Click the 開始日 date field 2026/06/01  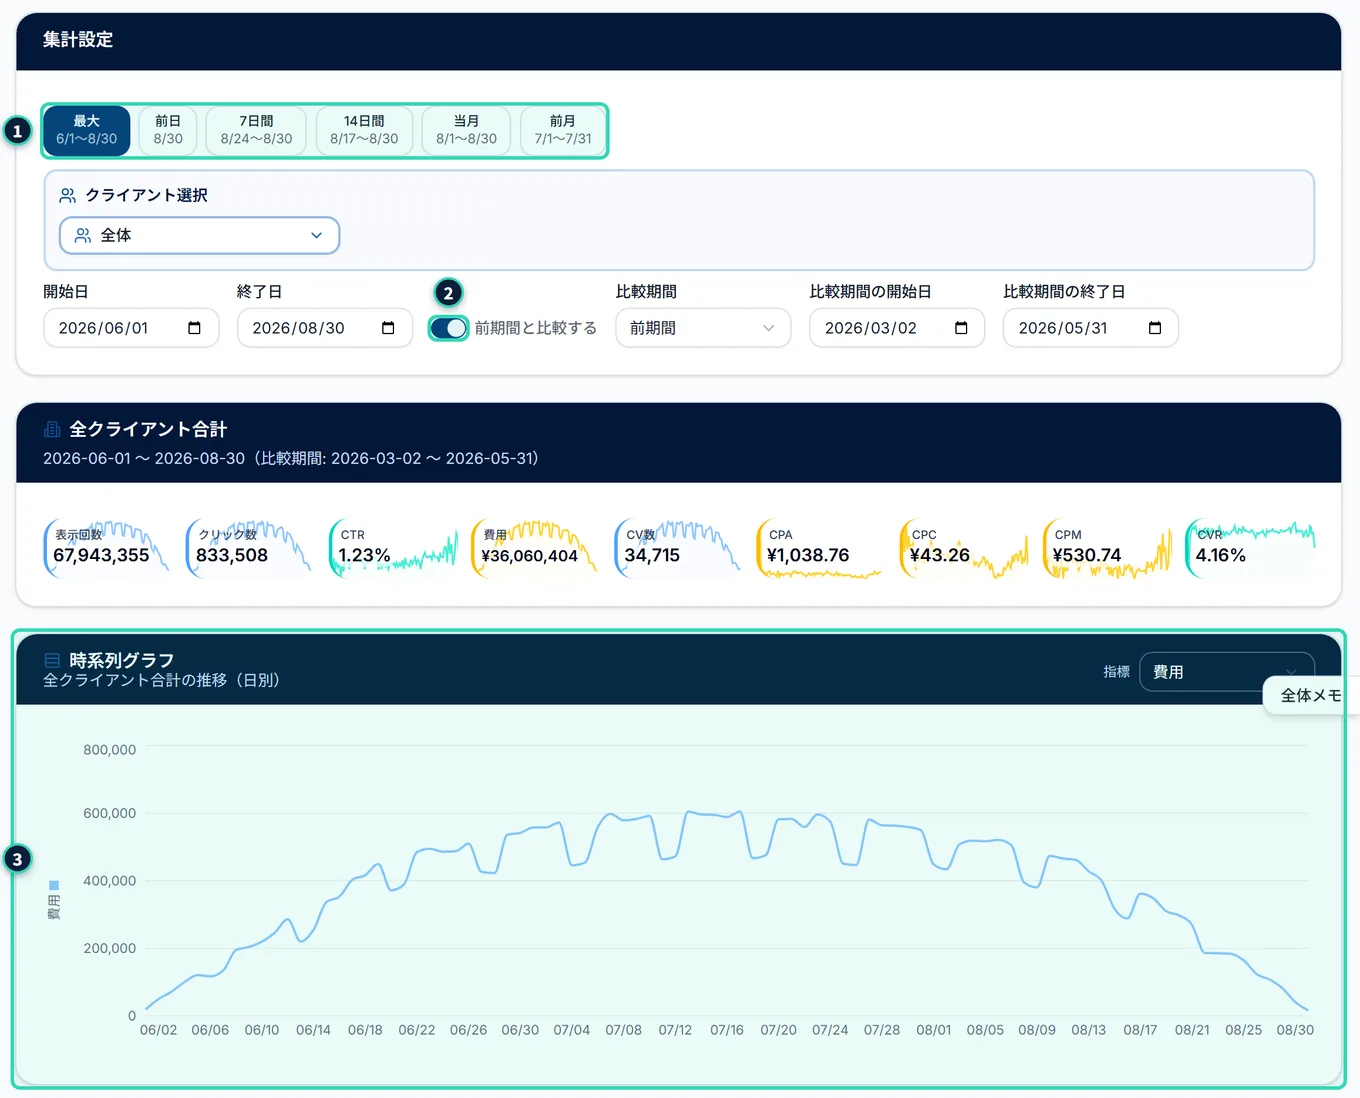131,328
